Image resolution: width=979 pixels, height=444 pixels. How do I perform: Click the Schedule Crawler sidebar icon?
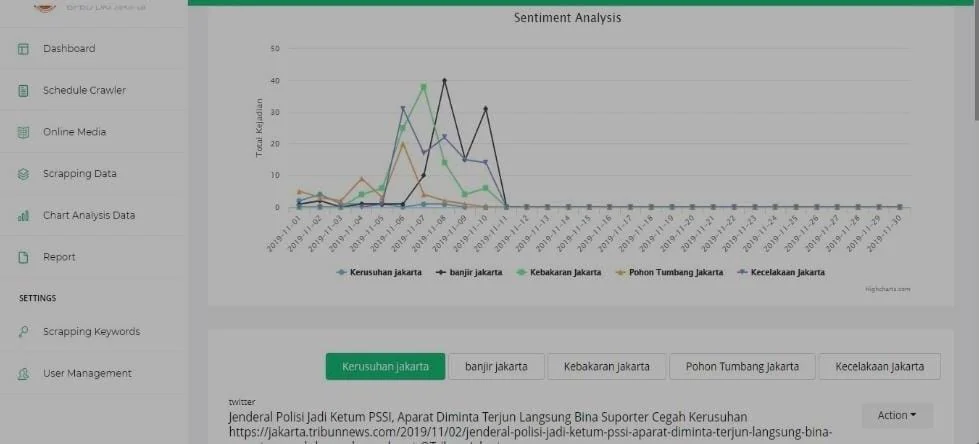click(23, 91)
